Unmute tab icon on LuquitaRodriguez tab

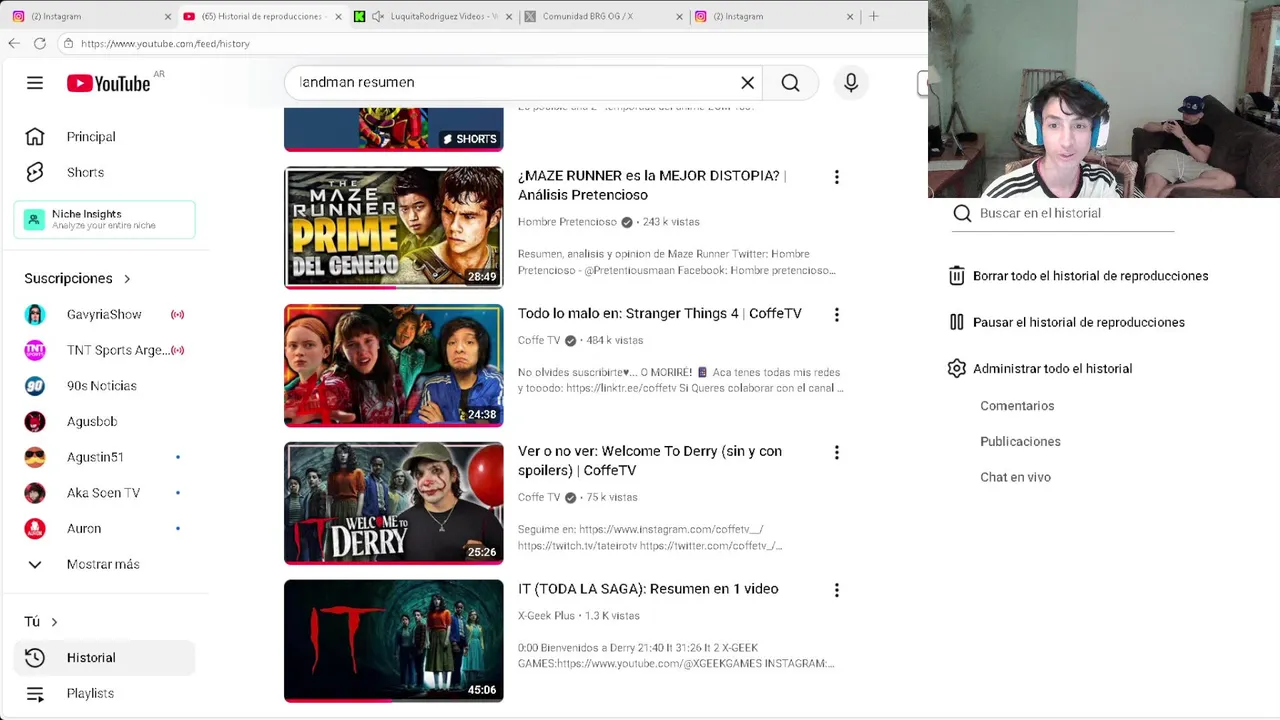(x=378, y=16)
